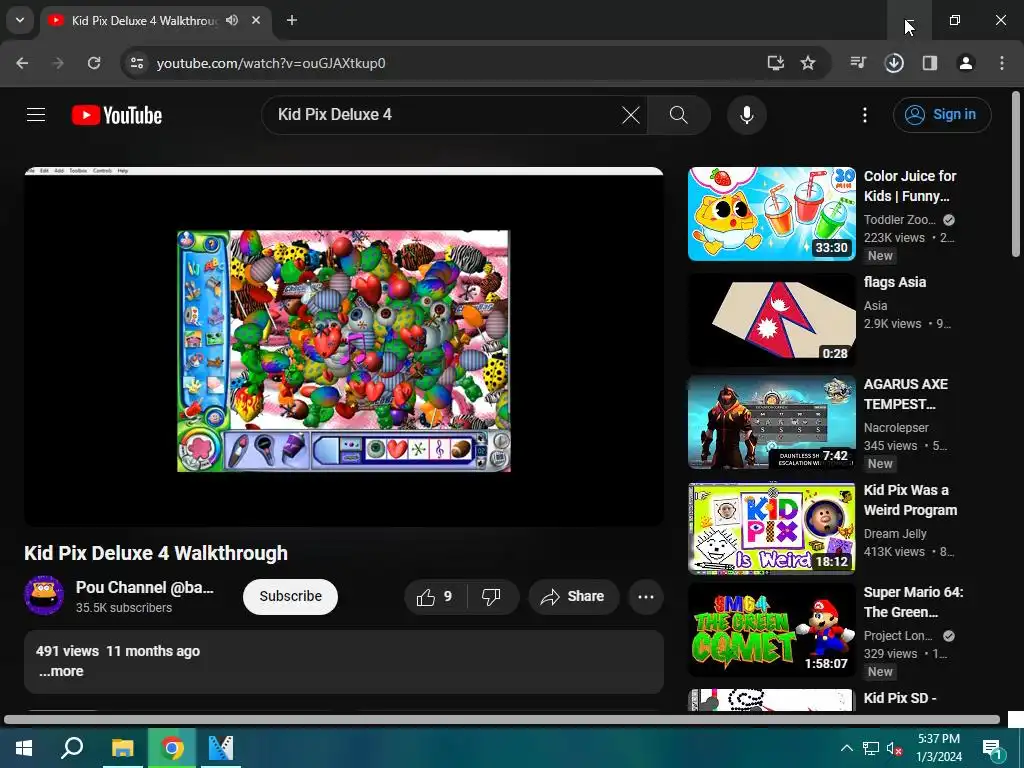Open the Kid Pix SD video title

click(x=900, y=697)
